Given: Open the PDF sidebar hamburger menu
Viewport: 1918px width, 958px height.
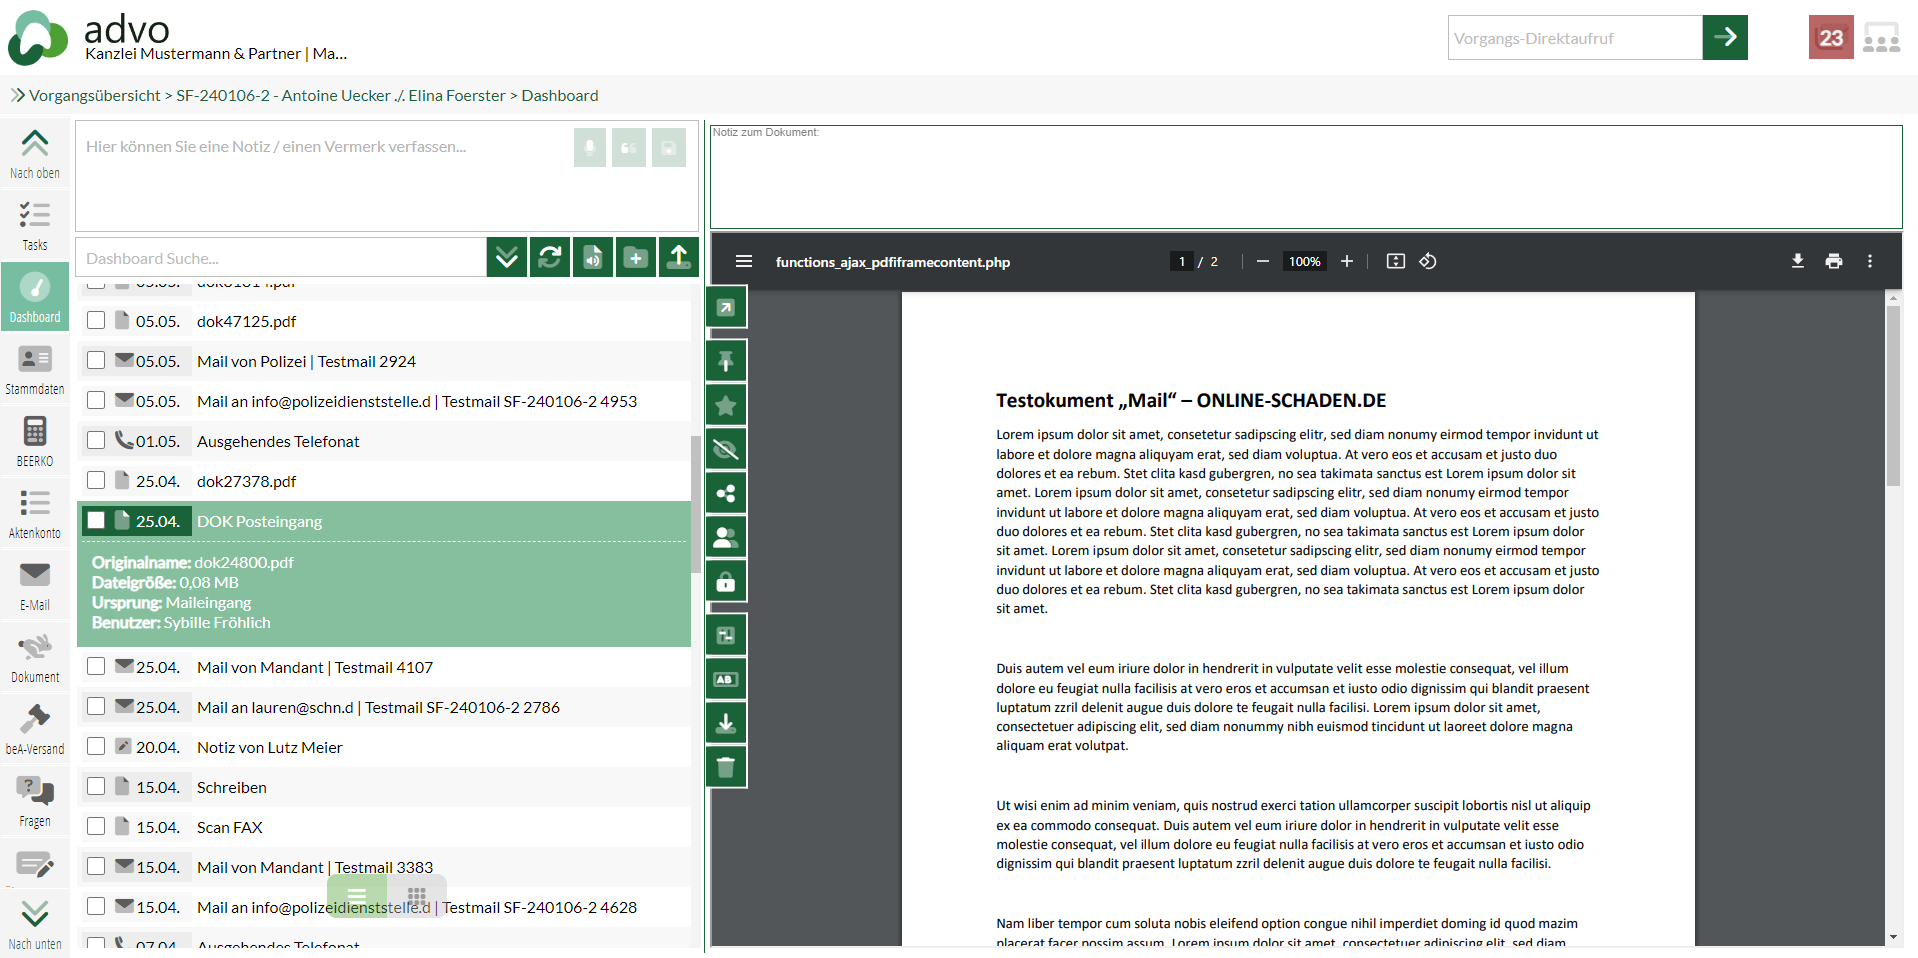Looking at the screenshot, I should pos(743,261).
